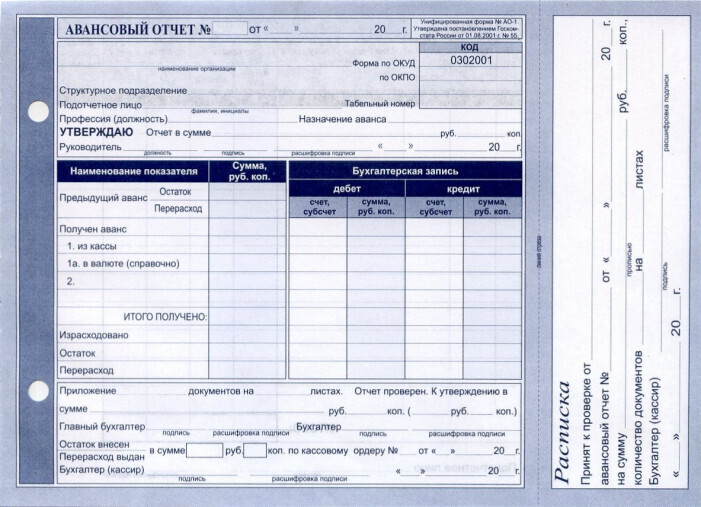This screenshot has width=701, height=507.
Task: Click "по кассовому ордеру №" text
Action: pyautogui.click(x=343, y=451)
